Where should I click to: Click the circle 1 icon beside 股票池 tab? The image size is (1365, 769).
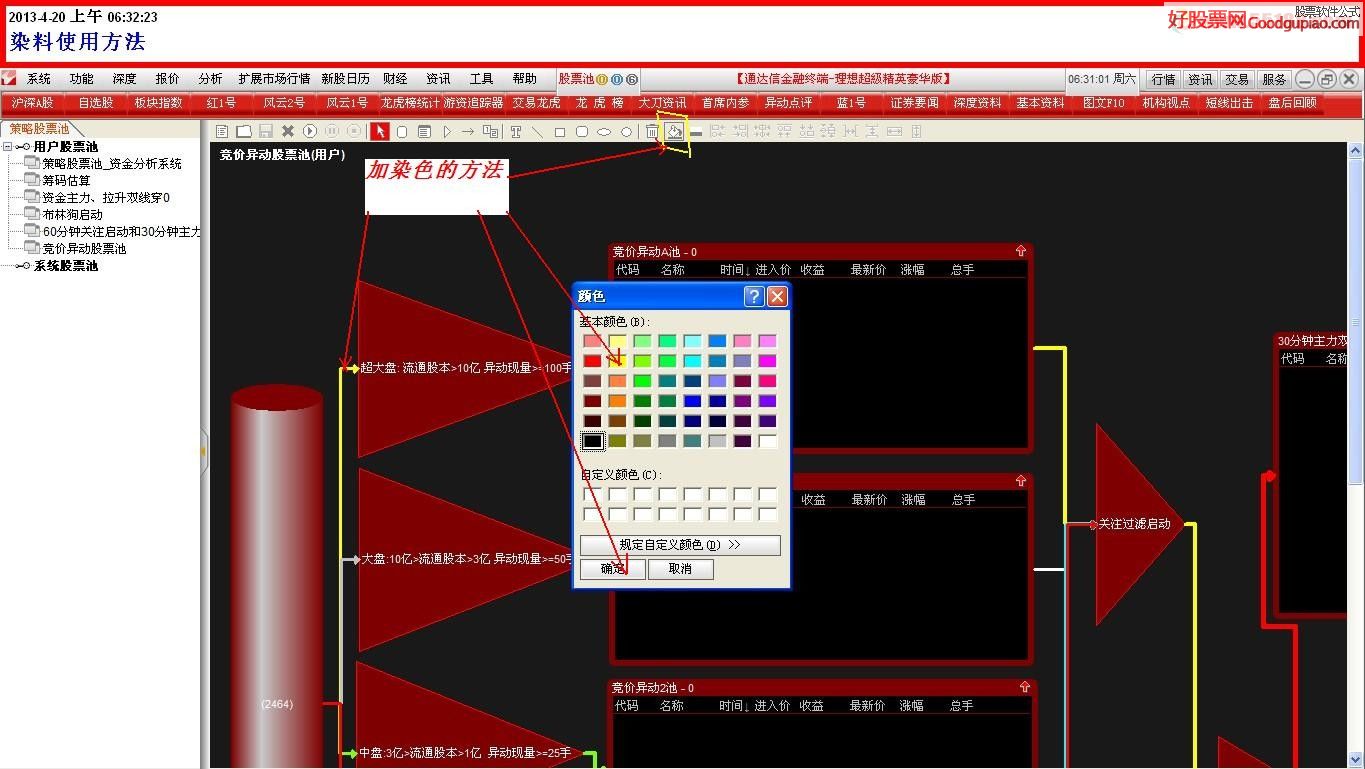coord(603,79)
